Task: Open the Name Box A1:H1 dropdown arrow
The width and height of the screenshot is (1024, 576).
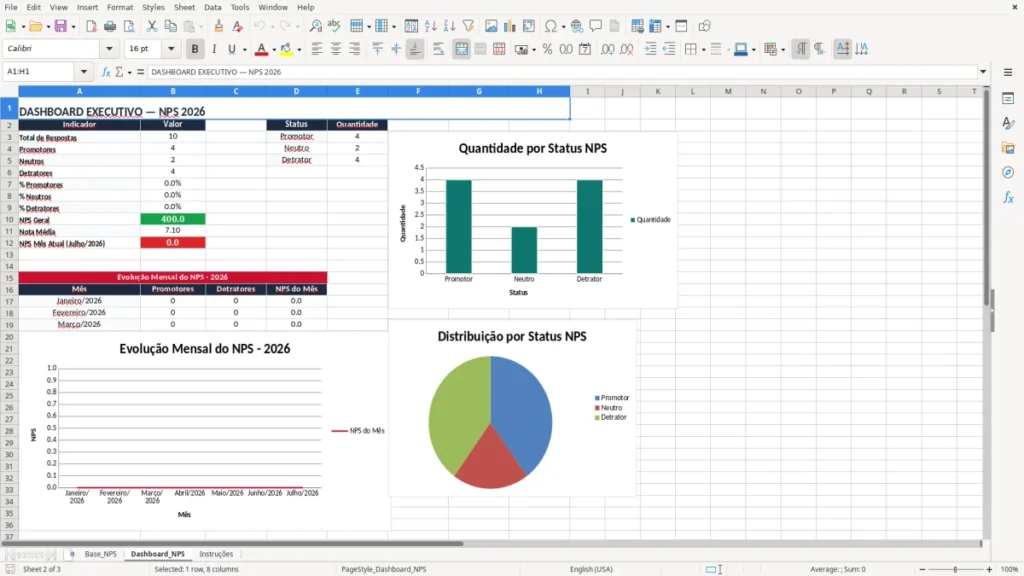Action: coord(84,72)
